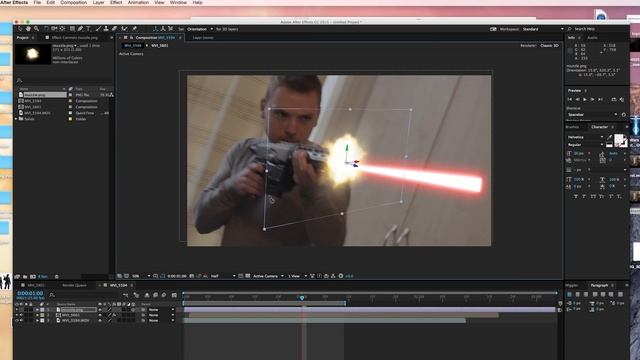Screen dimensions: 640x360
Task: Select the Clone Stamp tool
Action: [x=106, y=29]
